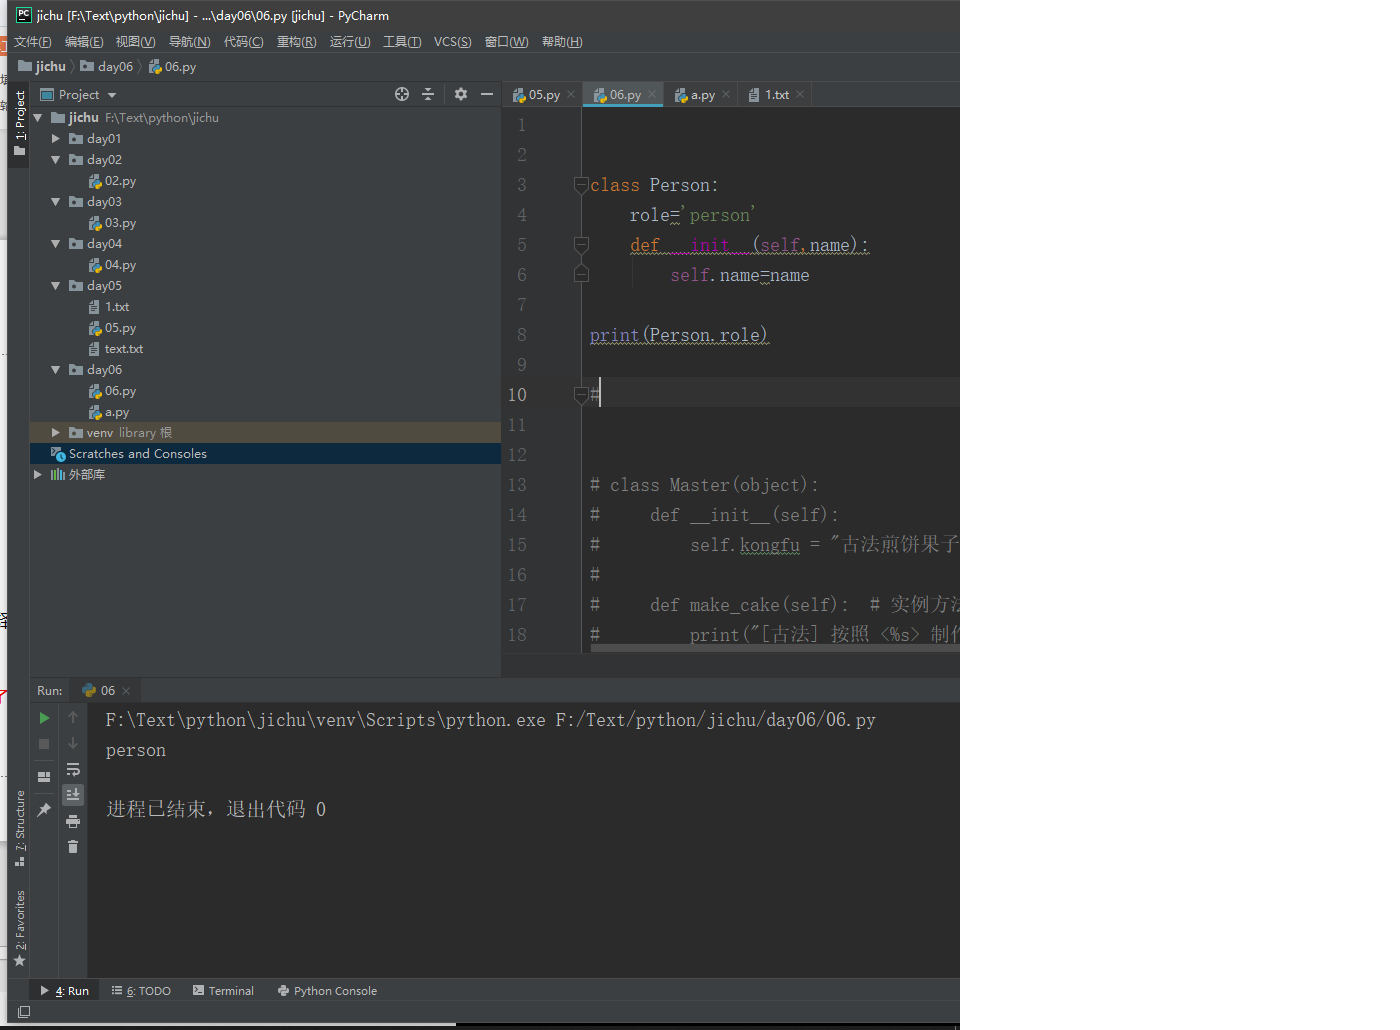Toggle scroll to end icon in Run panel
This screenshot has height=1030, width=1400.
point(73,795)
